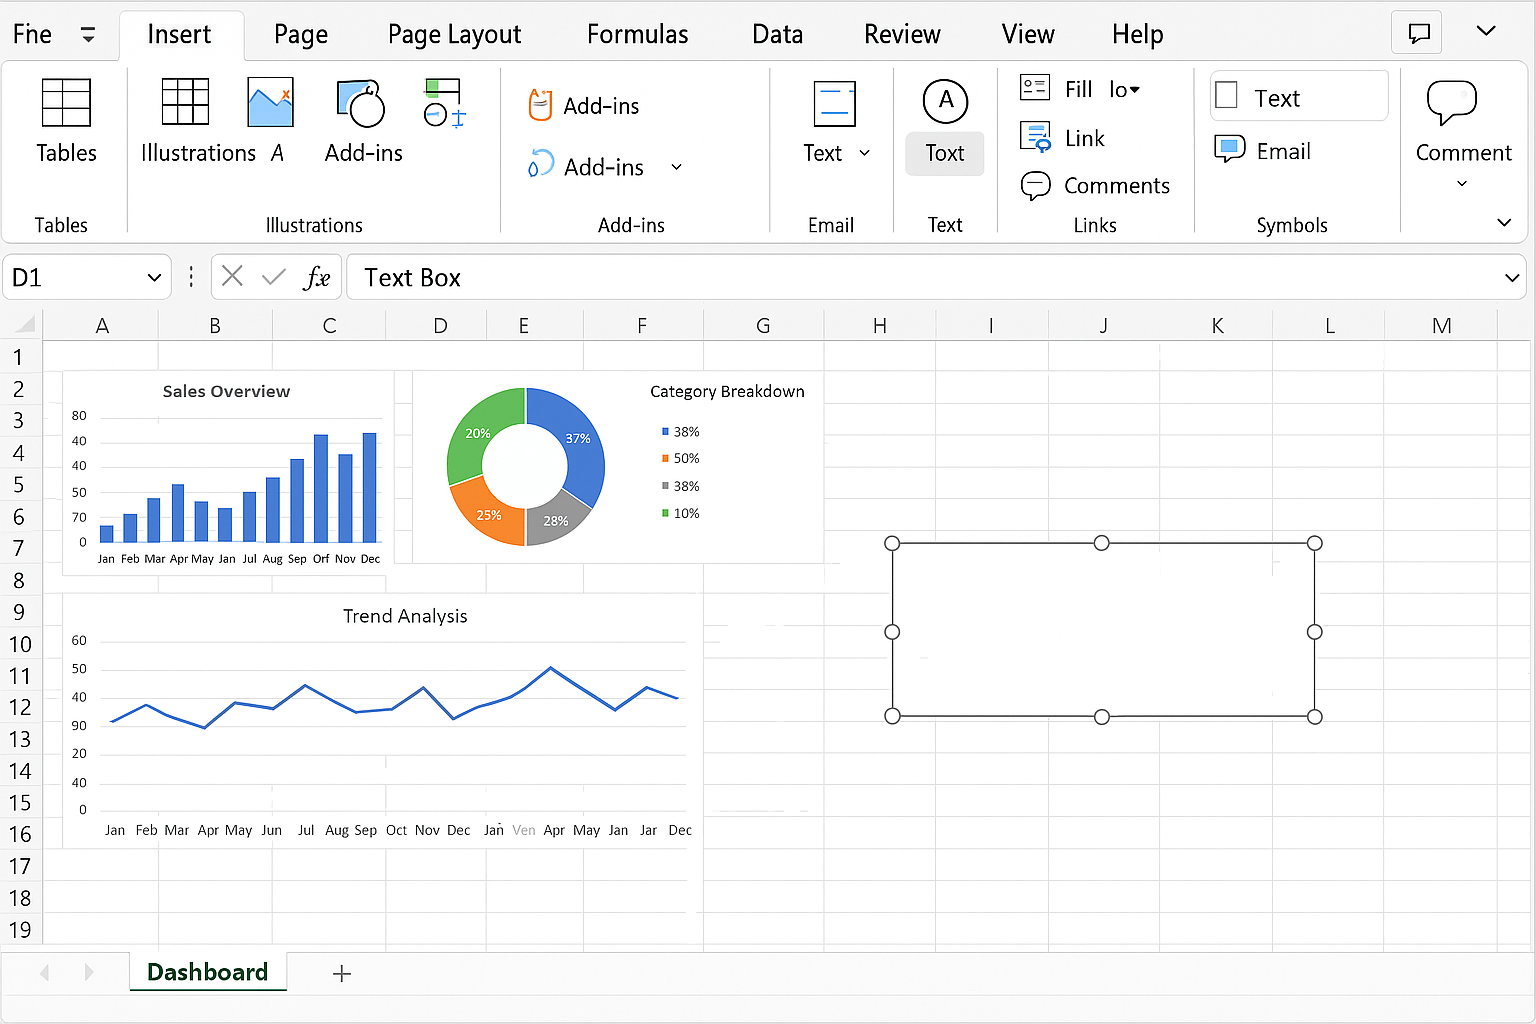
Task: Click the Text box document icon
Action: (834, 103)
